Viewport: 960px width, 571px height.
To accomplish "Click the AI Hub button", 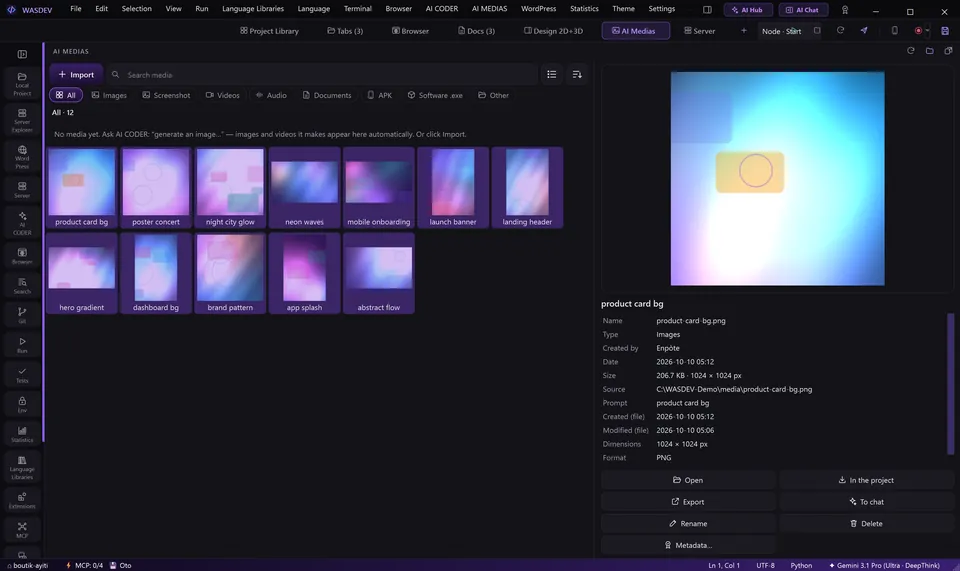I will 748,10.
